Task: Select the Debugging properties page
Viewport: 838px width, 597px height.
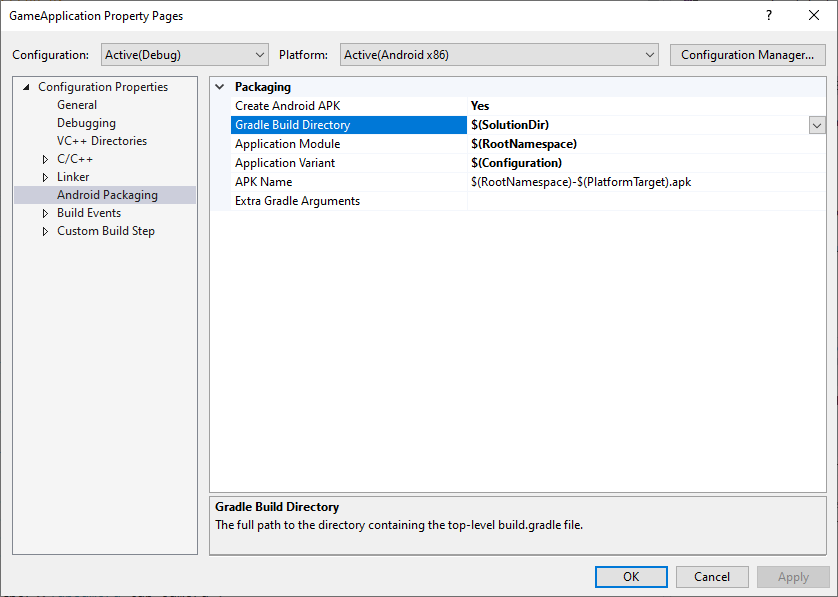Action: (x=86, y=123)
